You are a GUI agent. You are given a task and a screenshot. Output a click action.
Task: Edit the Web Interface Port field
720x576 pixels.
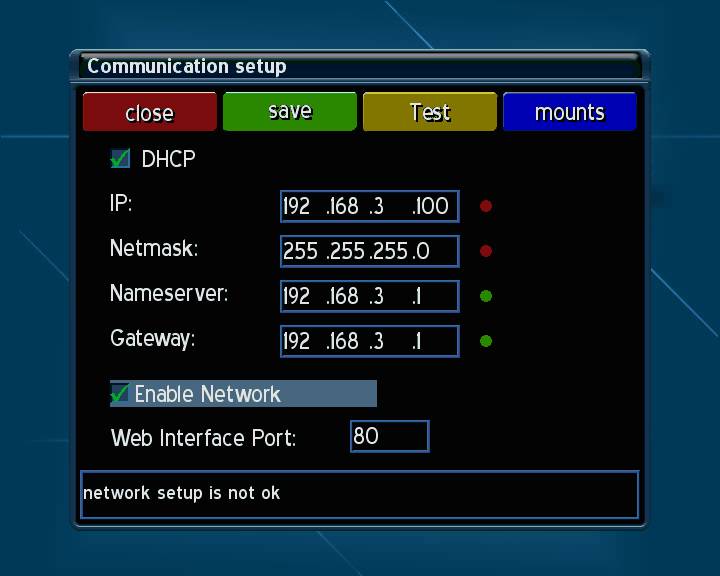point(389,436)
